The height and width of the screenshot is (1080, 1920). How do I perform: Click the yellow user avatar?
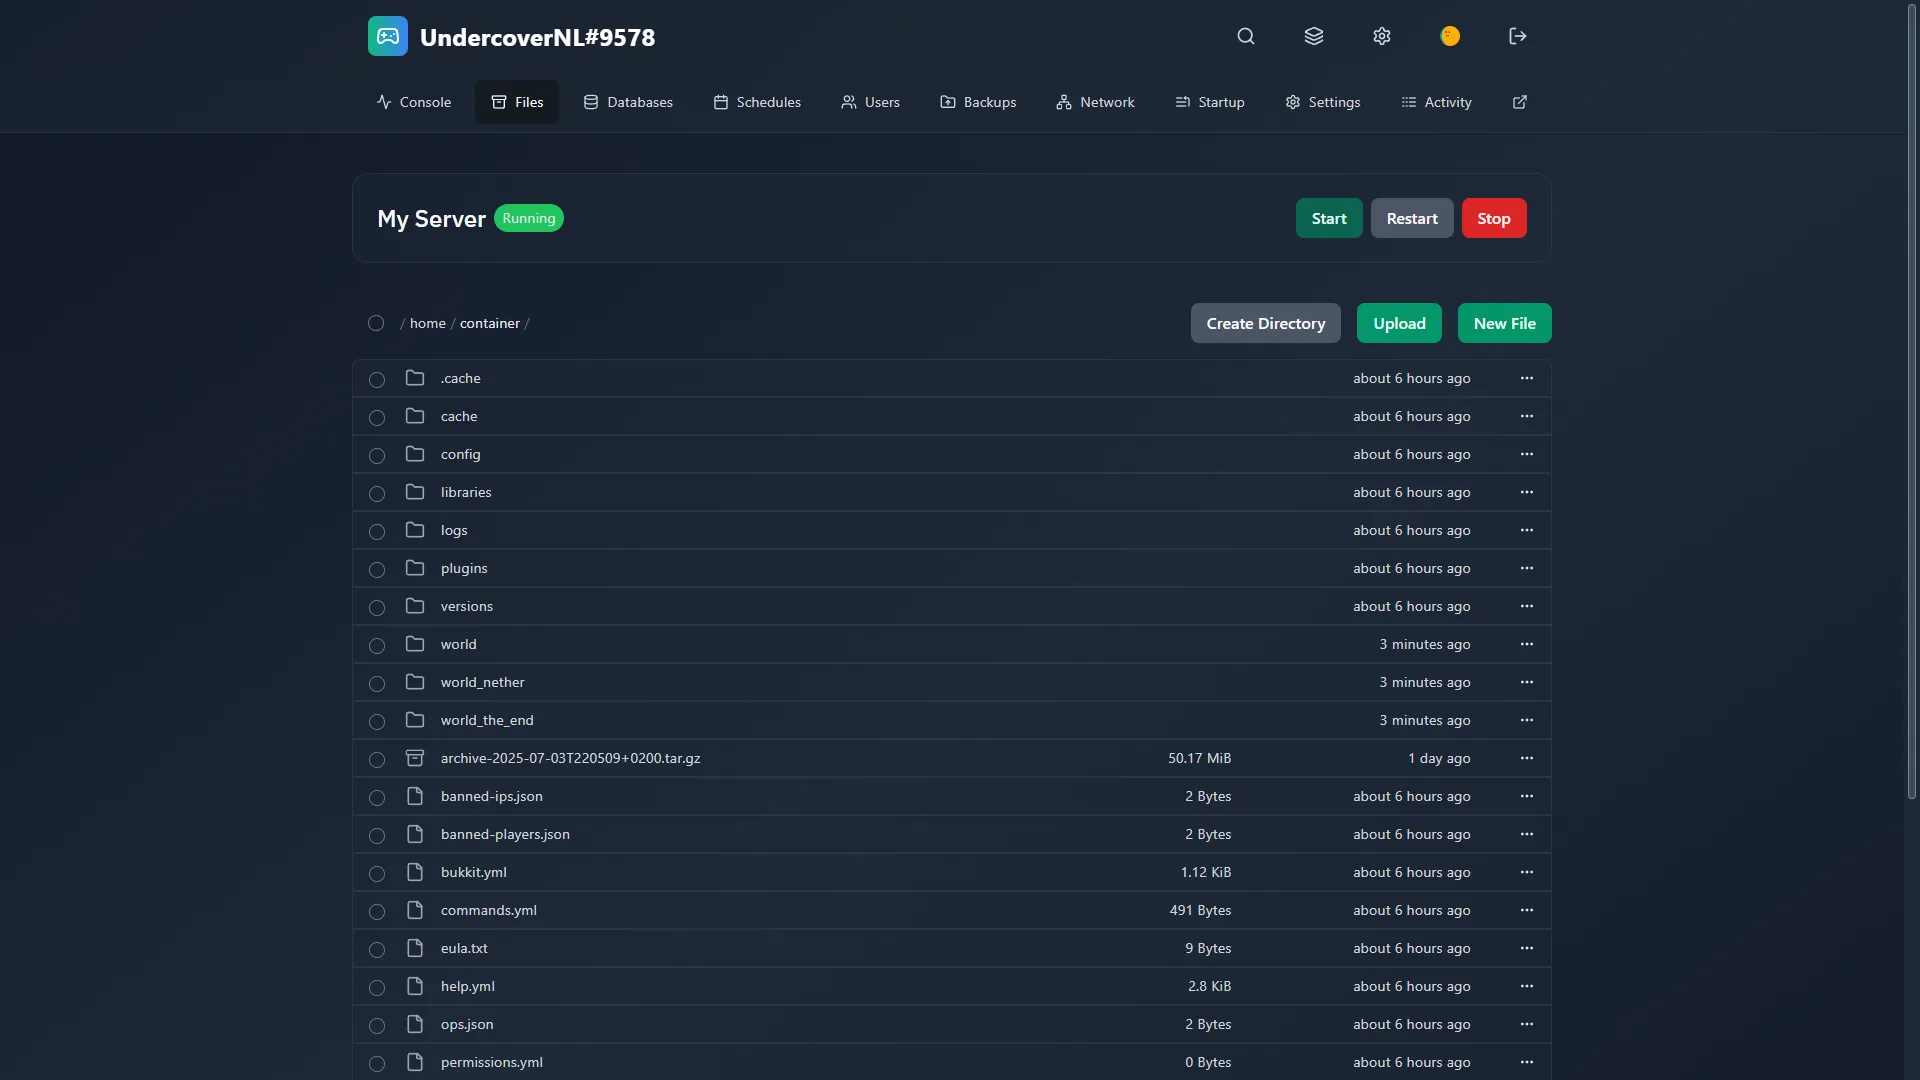pos(1450,37)
